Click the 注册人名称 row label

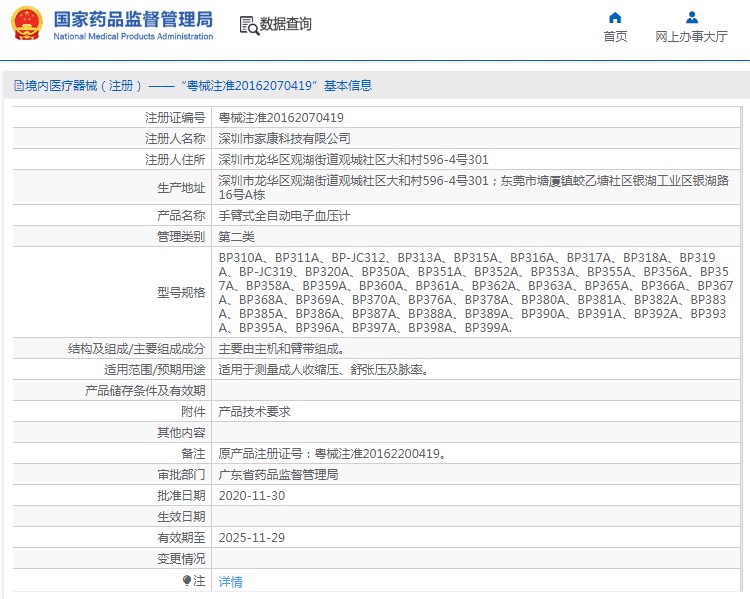tap(175, 139)
